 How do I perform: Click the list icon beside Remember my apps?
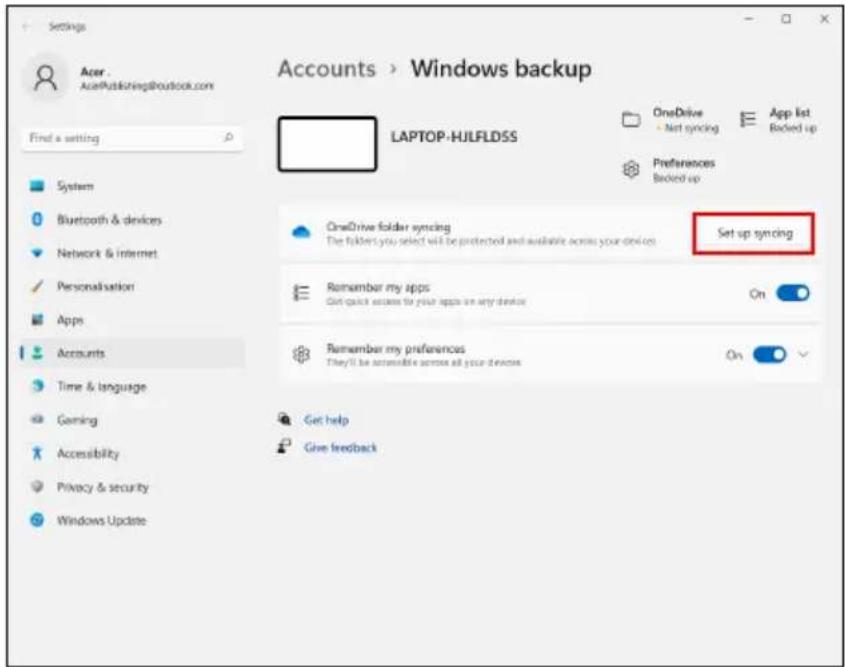301,293
